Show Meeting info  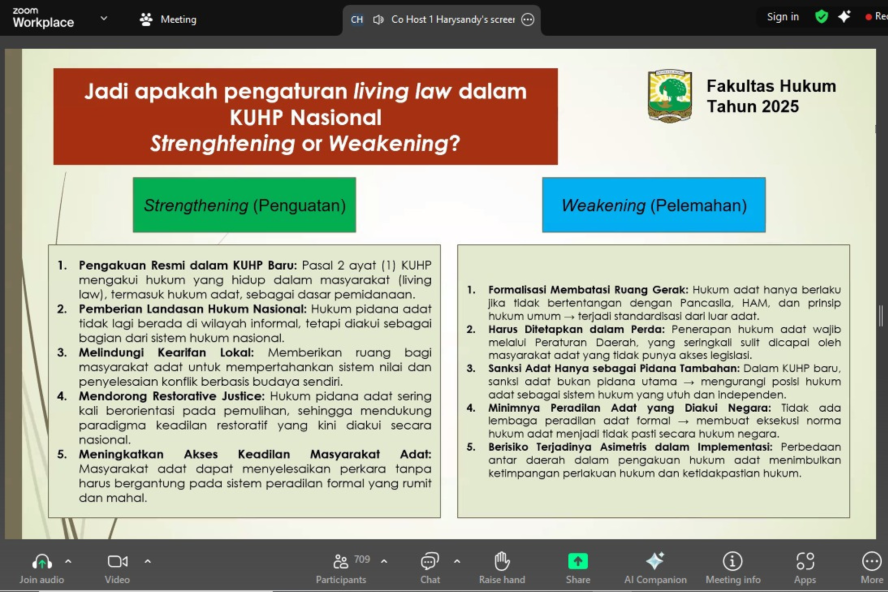[x=732, y=562]
